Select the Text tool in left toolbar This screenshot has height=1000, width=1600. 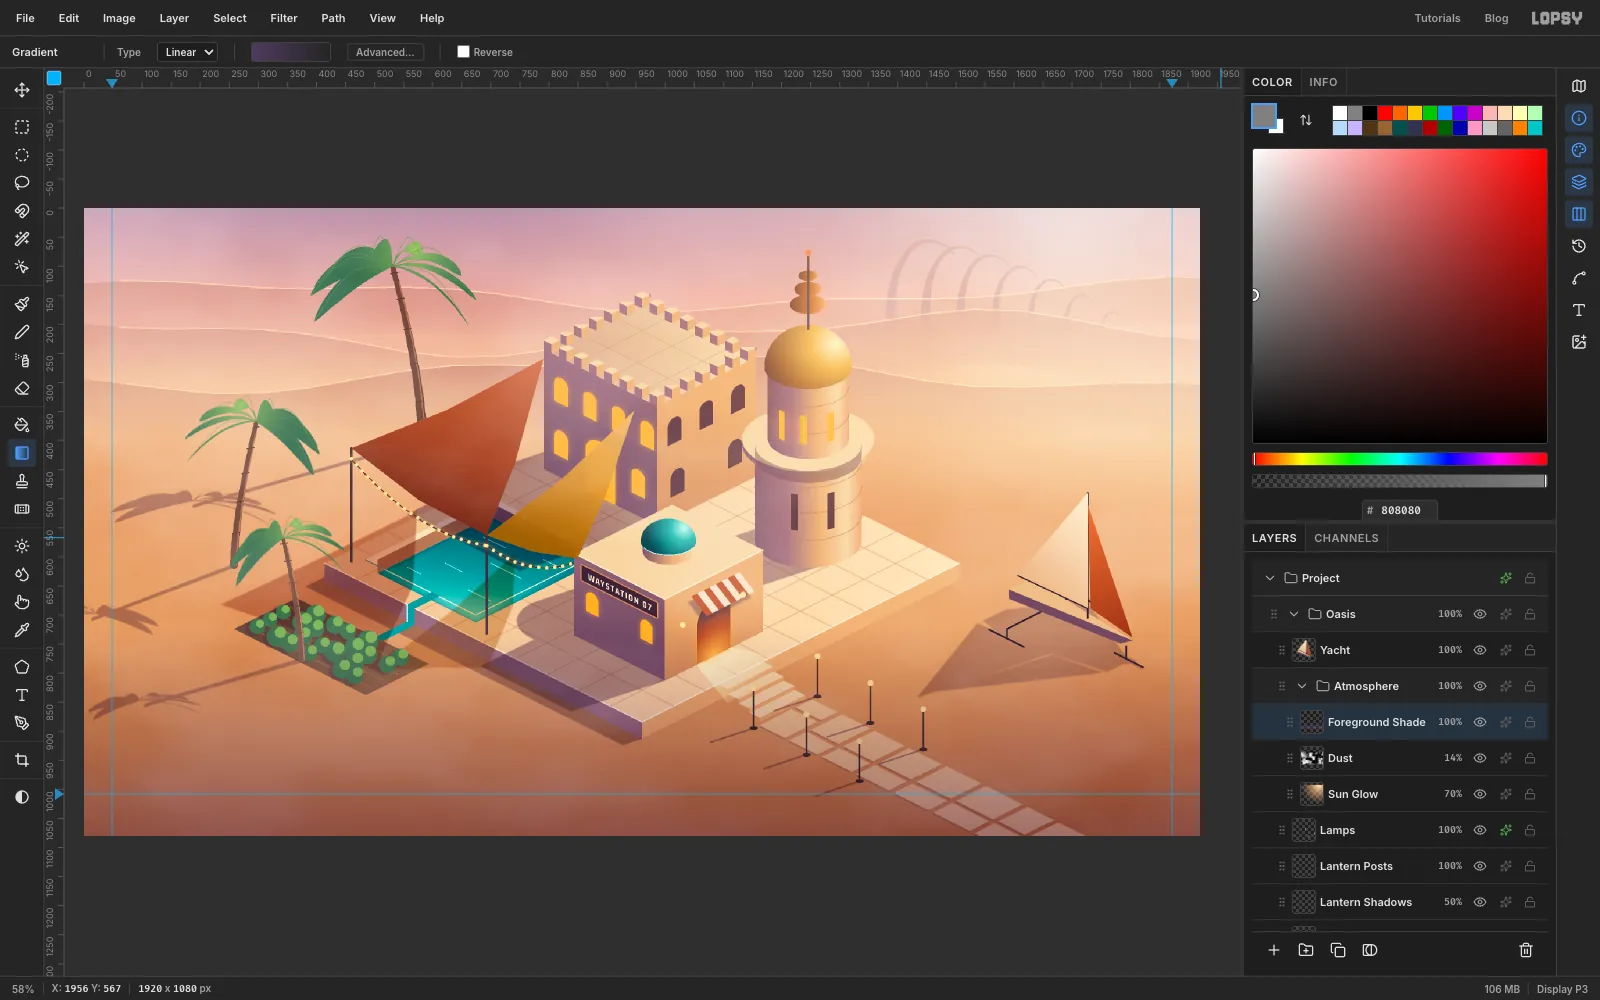coord(22,695)
